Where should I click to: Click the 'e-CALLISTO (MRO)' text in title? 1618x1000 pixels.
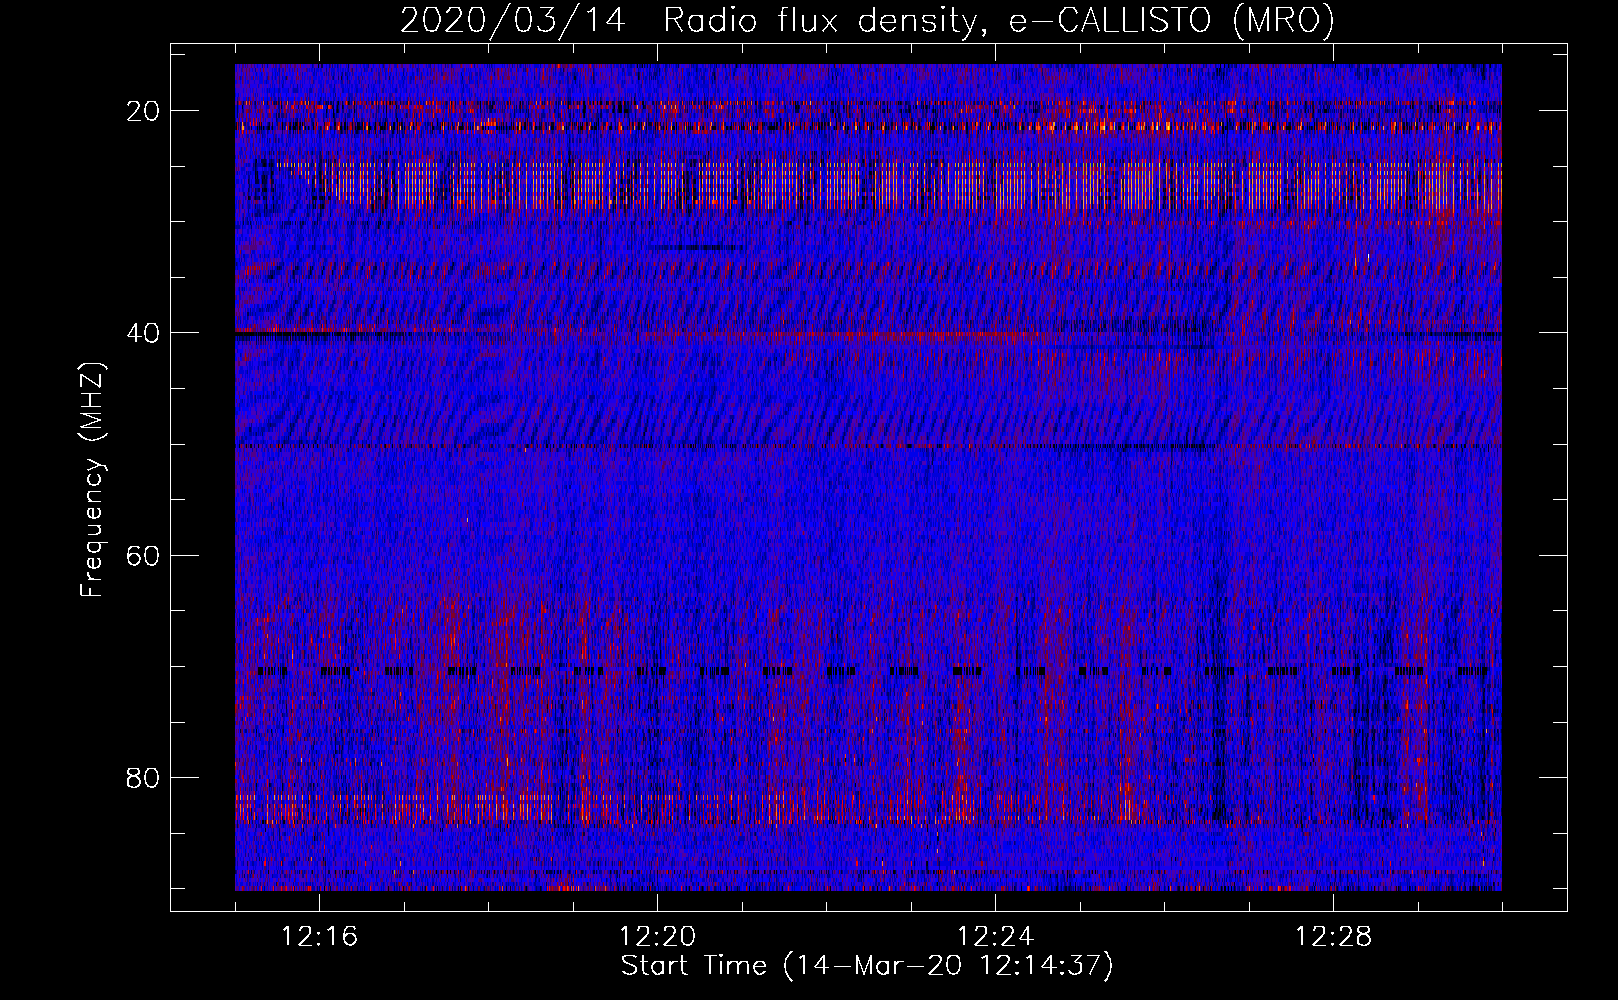pyautogui.click(x=1171, y=20)
